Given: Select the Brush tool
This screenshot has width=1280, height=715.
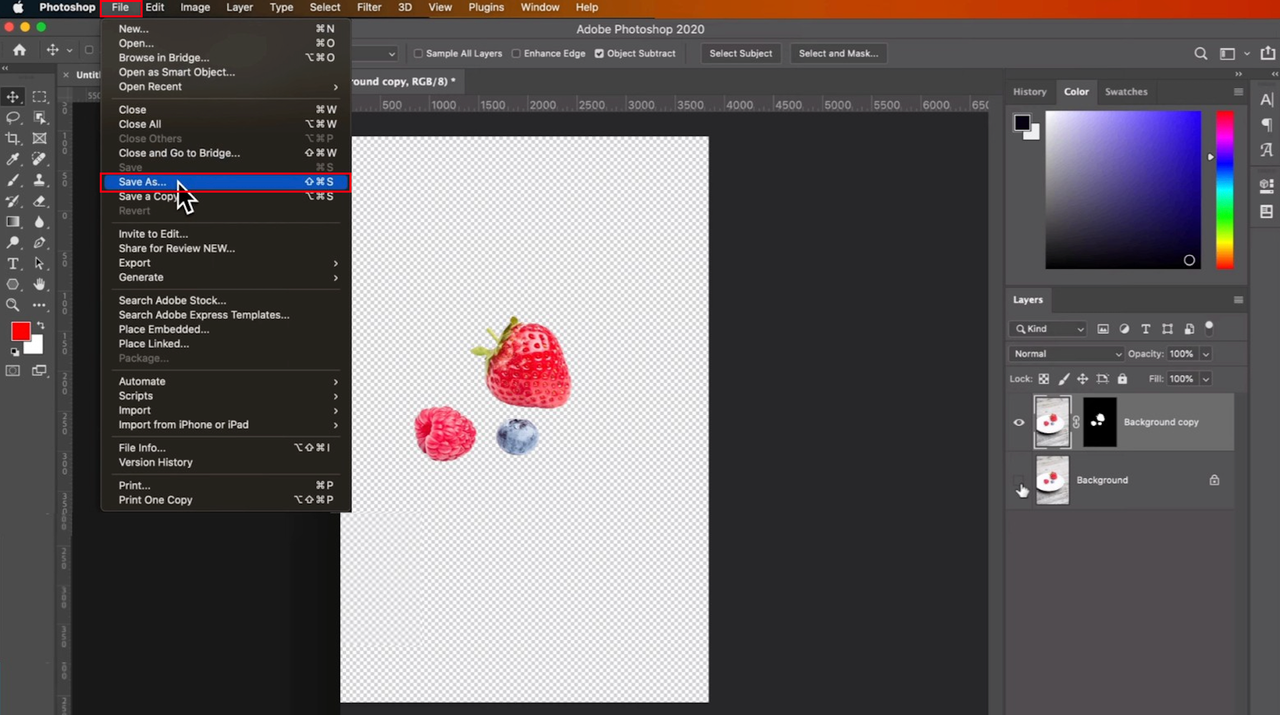Looking at the screenshot, I should click(x=13, y=181).
